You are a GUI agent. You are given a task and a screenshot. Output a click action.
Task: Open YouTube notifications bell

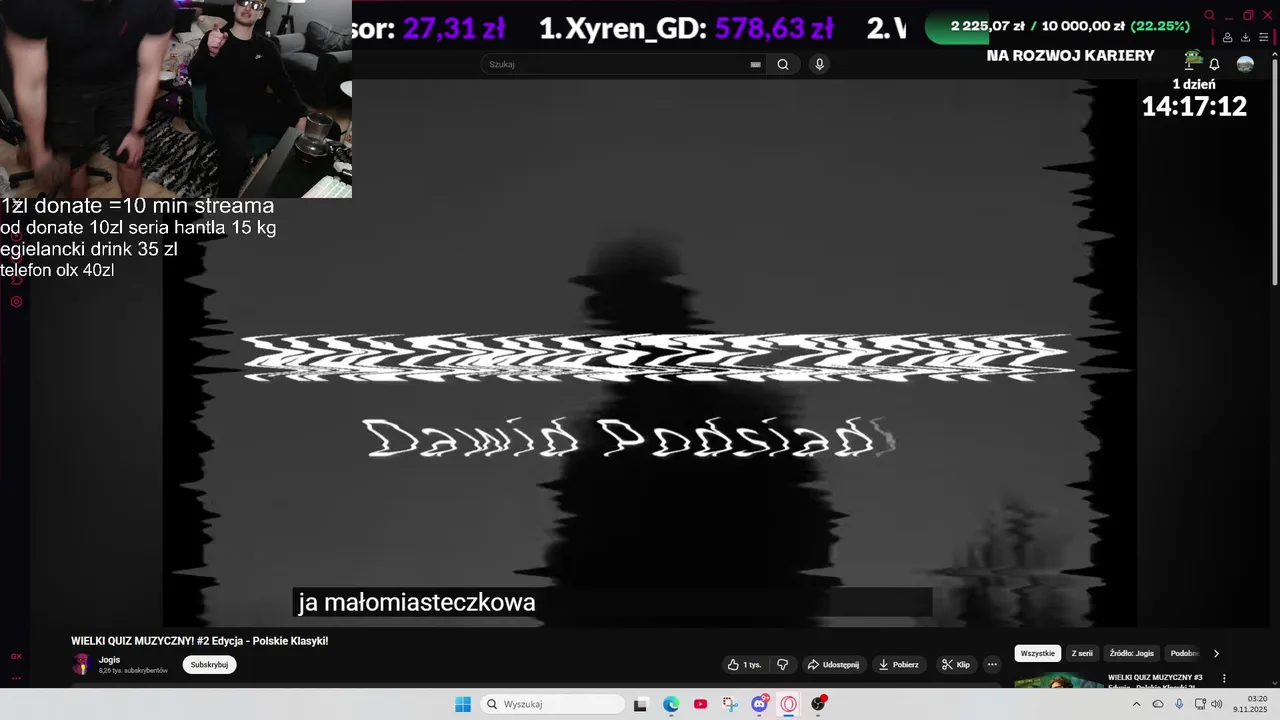1214,64
